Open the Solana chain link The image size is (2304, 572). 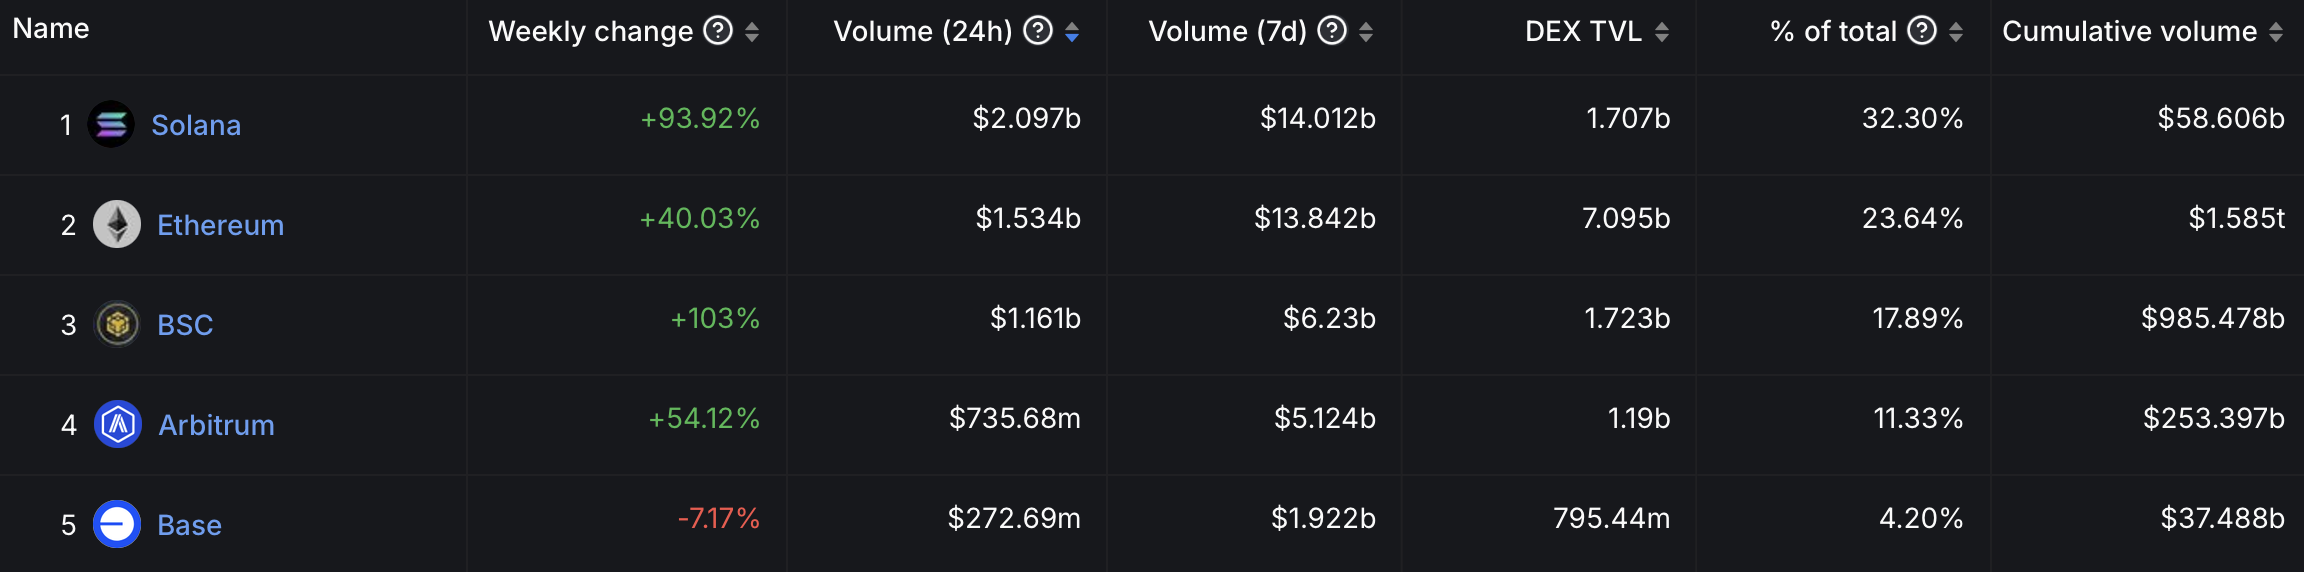(196, 125)
